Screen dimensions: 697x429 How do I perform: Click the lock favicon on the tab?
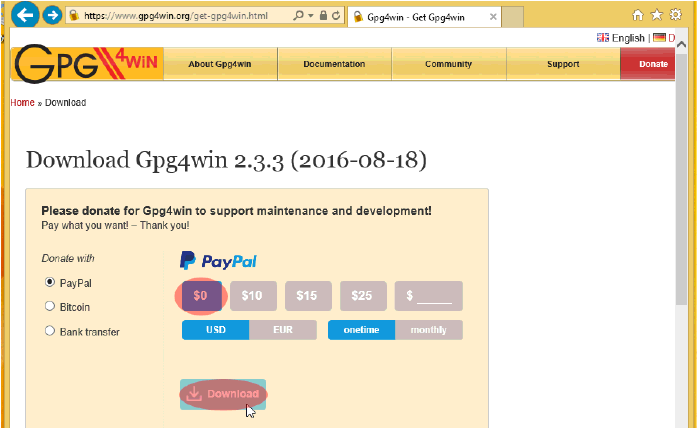[358, 17]
